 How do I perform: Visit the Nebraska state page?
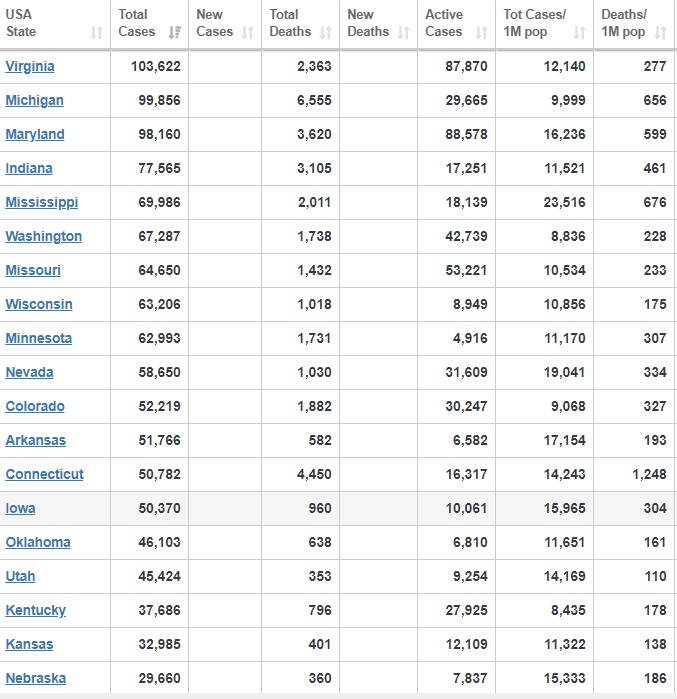click(35, 679)
